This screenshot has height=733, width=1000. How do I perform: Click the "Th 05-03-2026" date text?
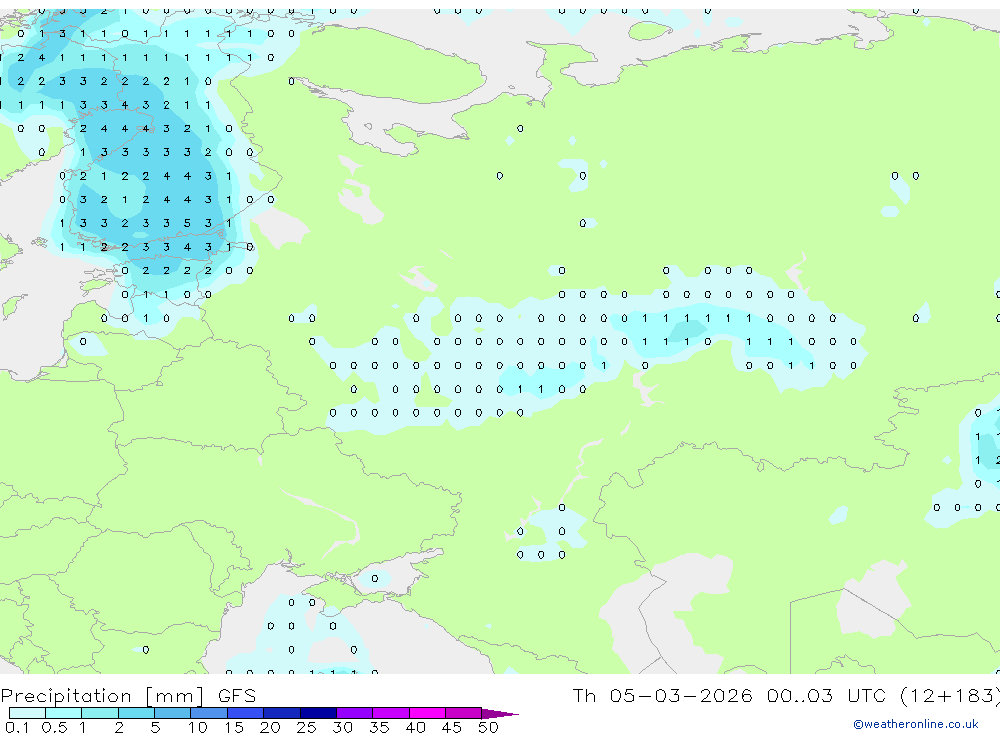[662, 695]
